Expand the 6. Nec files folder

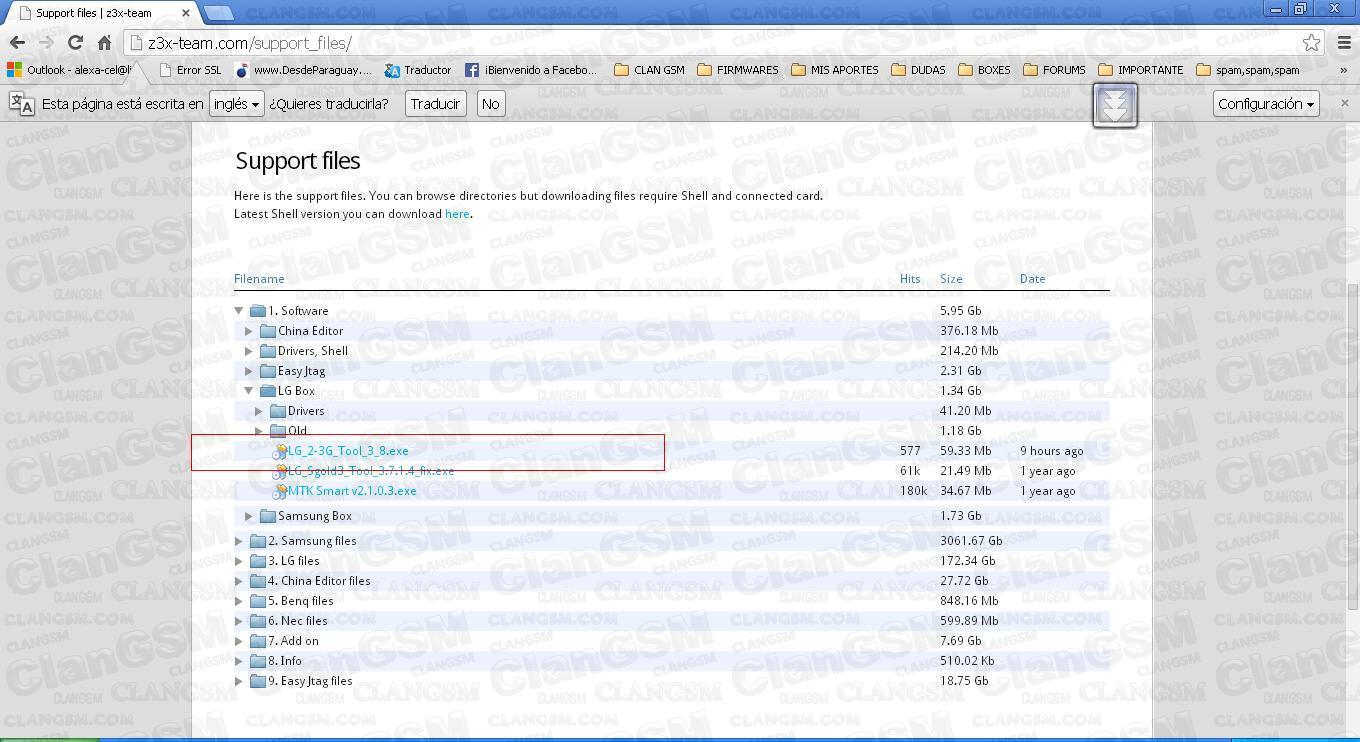coord(239,621)
